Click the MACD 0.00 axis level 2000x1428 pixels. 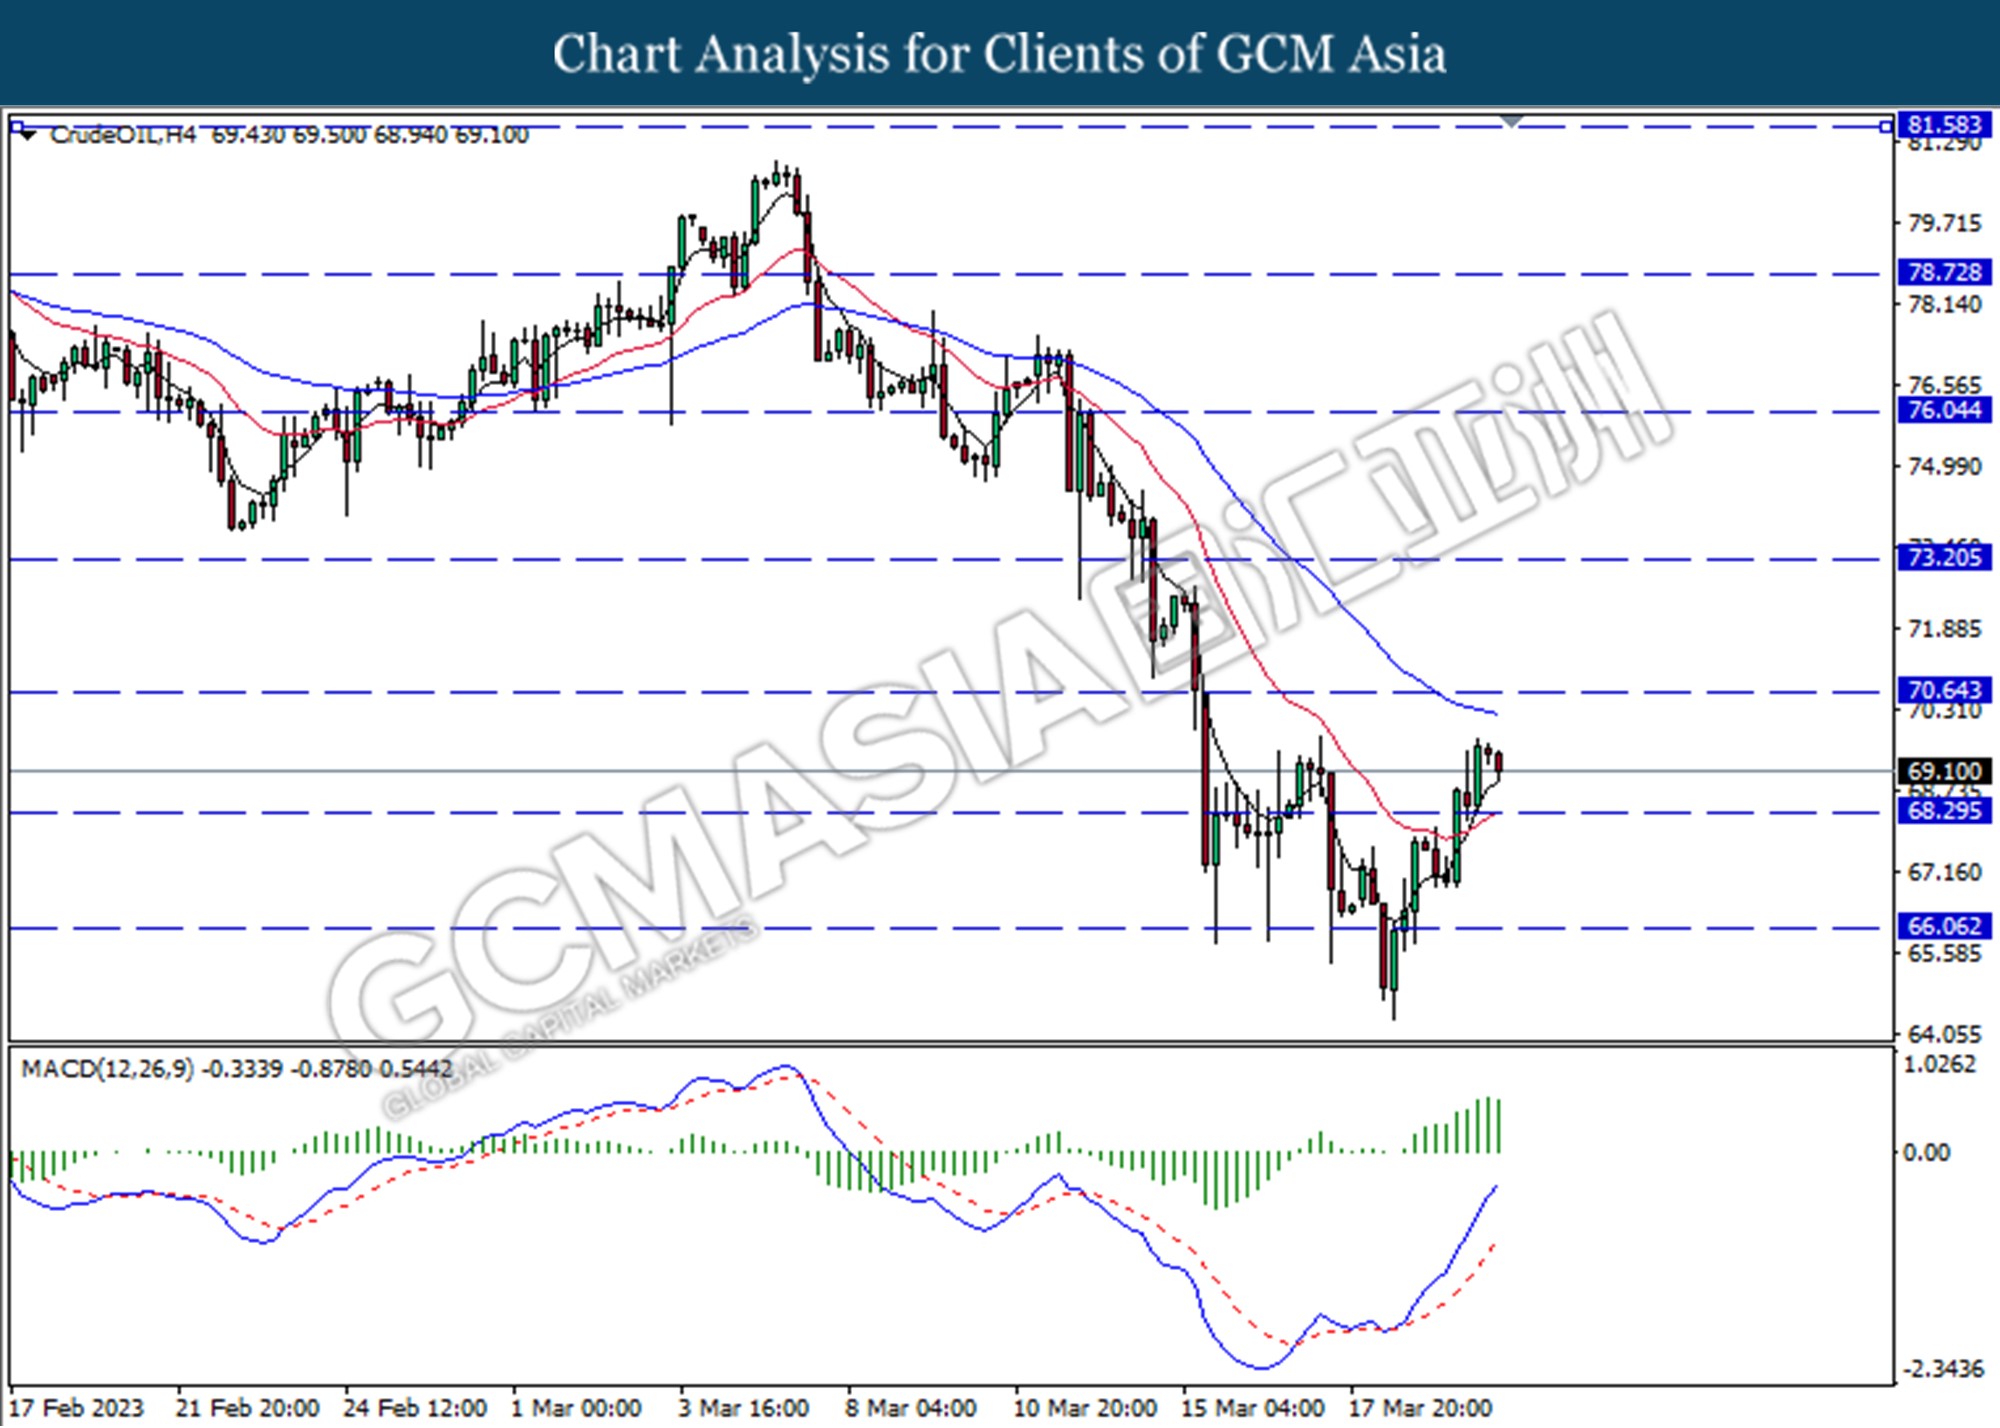pyautogui.click(x=1925, y=1153)
